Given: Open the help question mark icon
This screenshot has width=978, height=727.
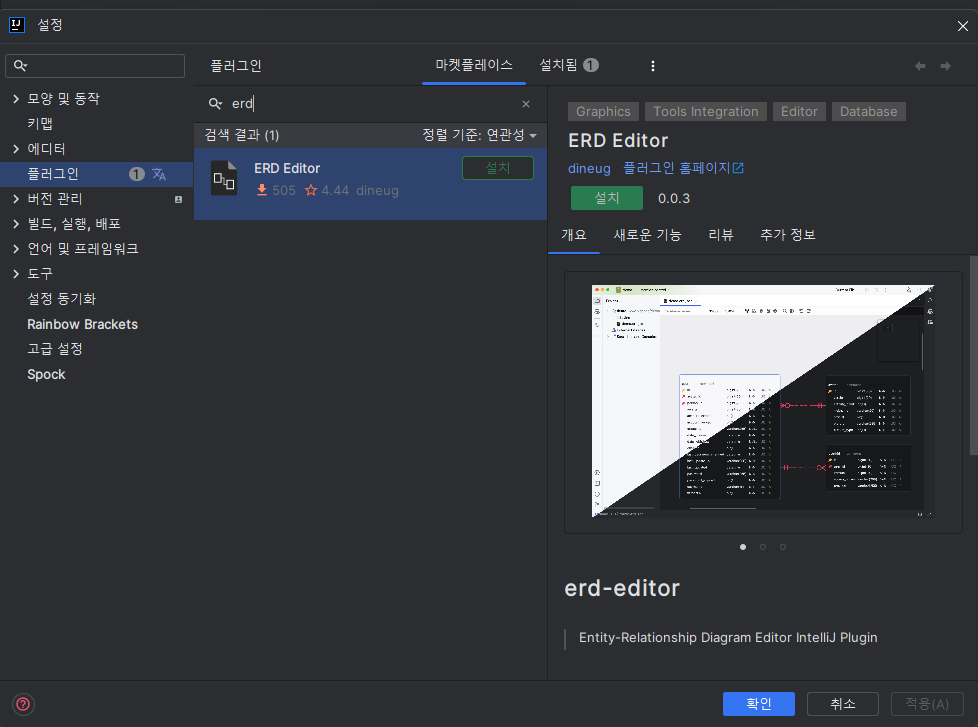Looking at the screenshot, I should (x=23, y=705).
